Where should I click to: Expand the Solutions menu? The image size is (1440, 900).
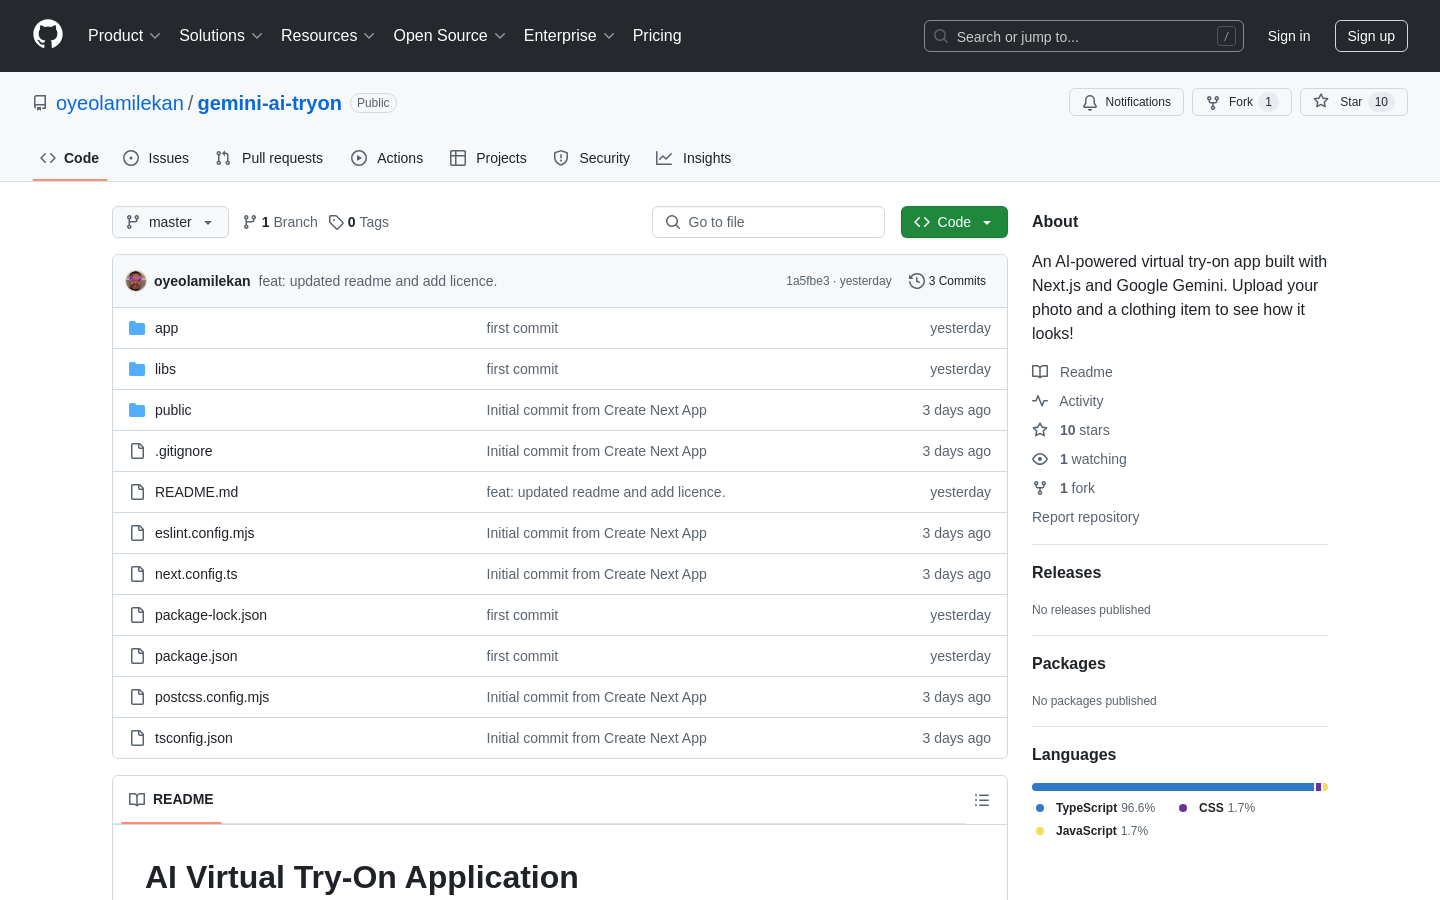click(x=221, y=35)
